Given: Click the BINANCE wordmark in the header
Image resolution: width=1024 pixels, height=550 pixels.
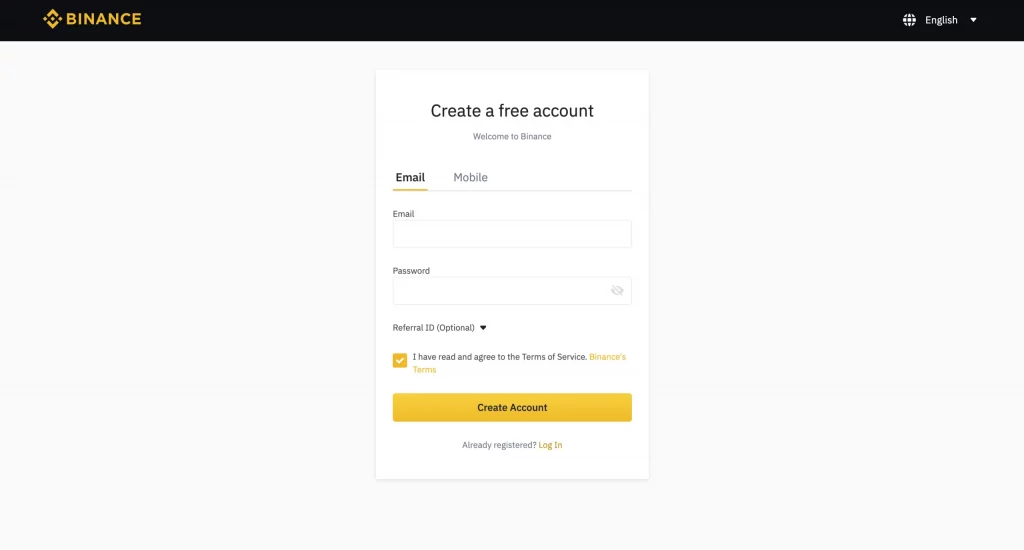Looking at the screenshot, I should pyautogui.click(x=103, y=19).
